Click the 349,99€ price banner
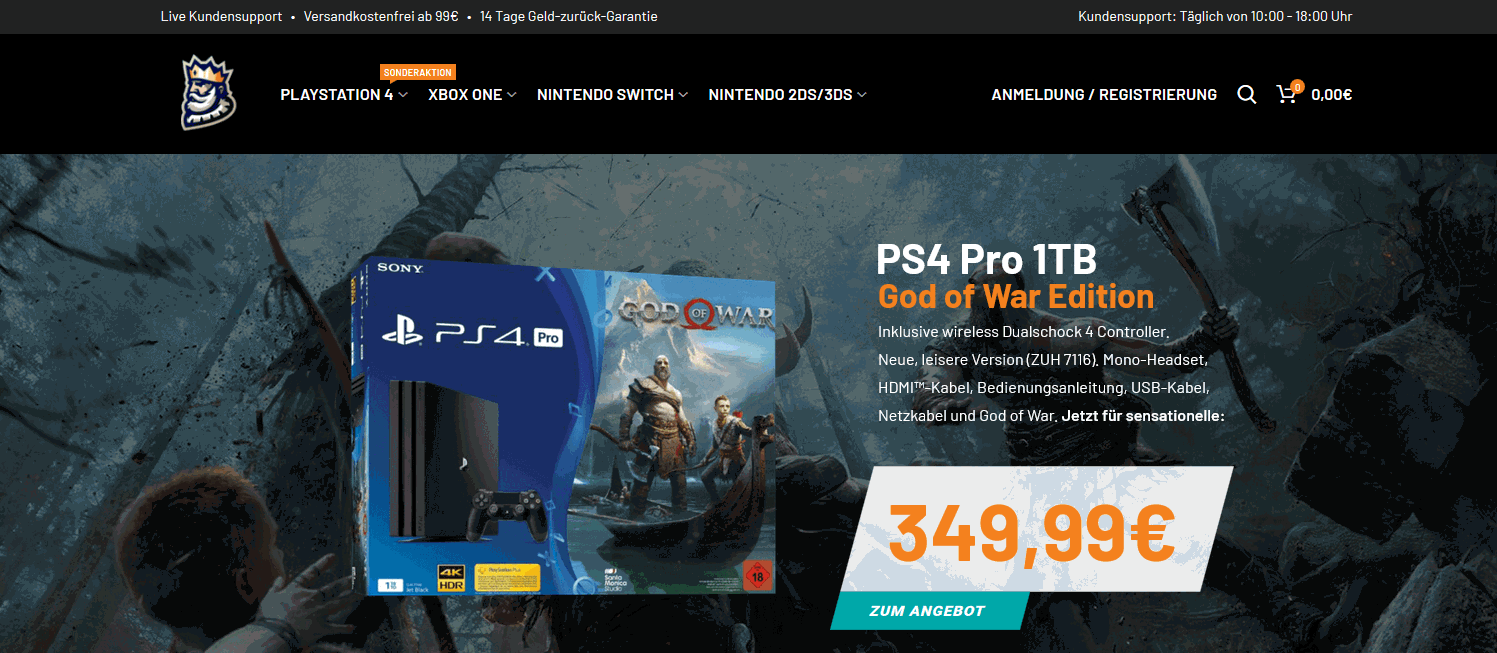The height and width of the screenshot is (653, 1497). [x=1036, y=529]
